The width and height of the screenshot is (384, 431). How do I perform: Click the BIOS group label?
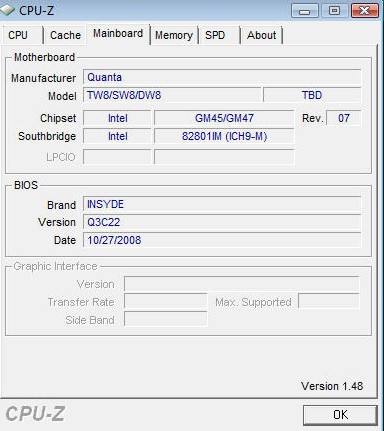(26, 185)
